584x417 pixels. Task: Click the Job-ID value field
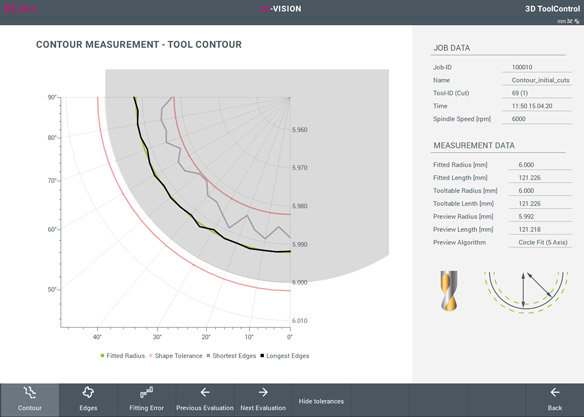537,67
